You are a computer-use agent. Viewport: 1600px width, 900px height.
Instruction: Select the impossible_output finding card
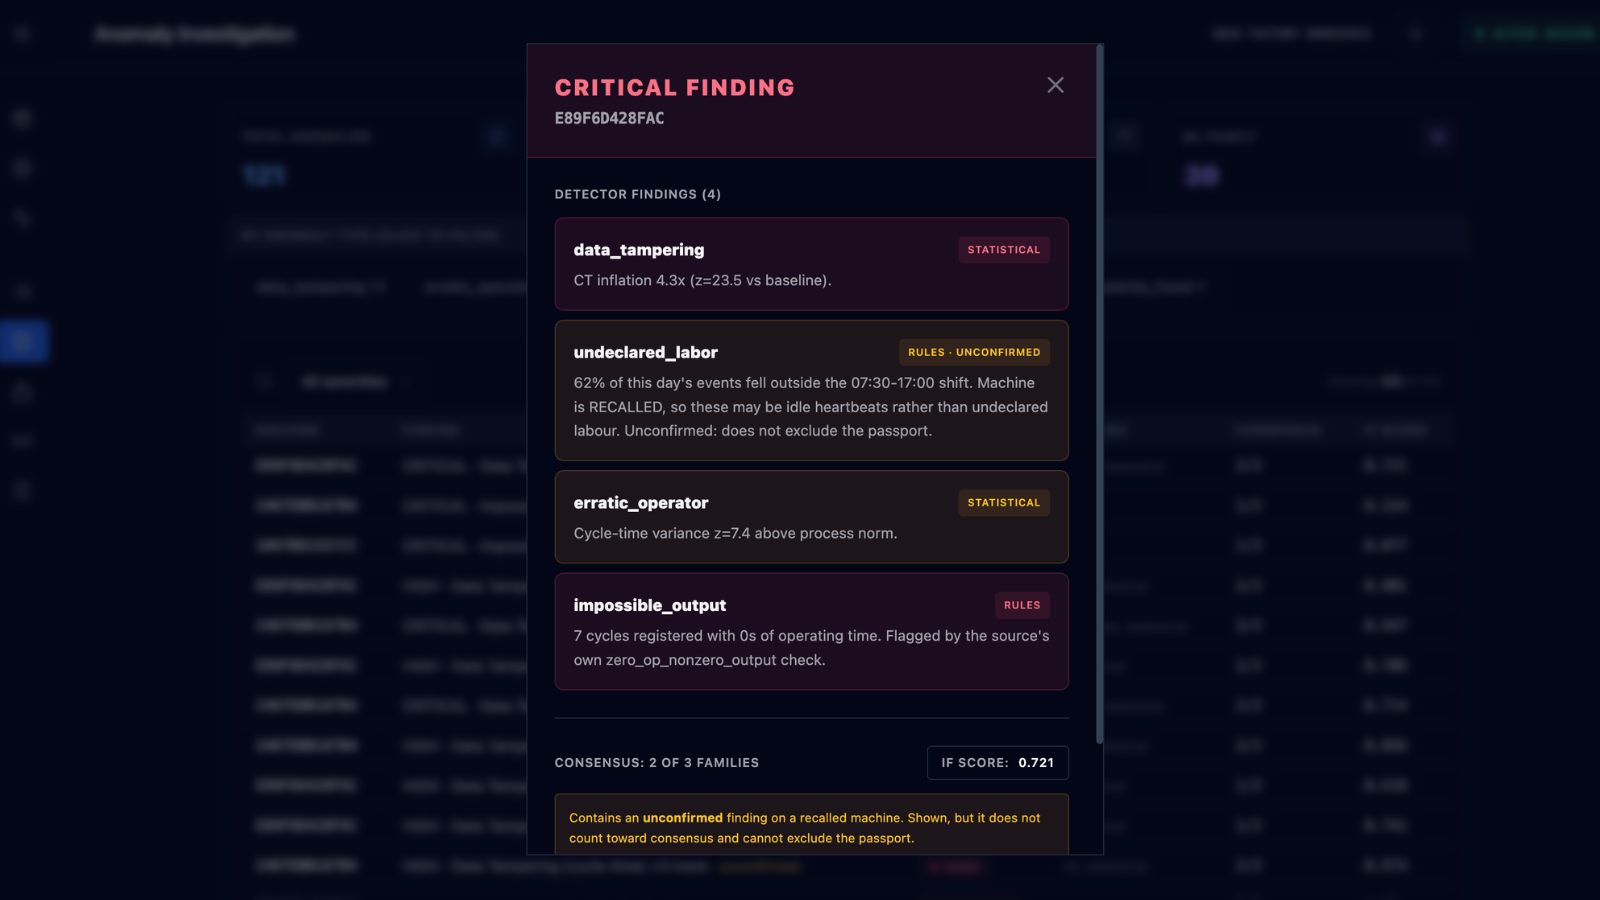tap(811, 631)
